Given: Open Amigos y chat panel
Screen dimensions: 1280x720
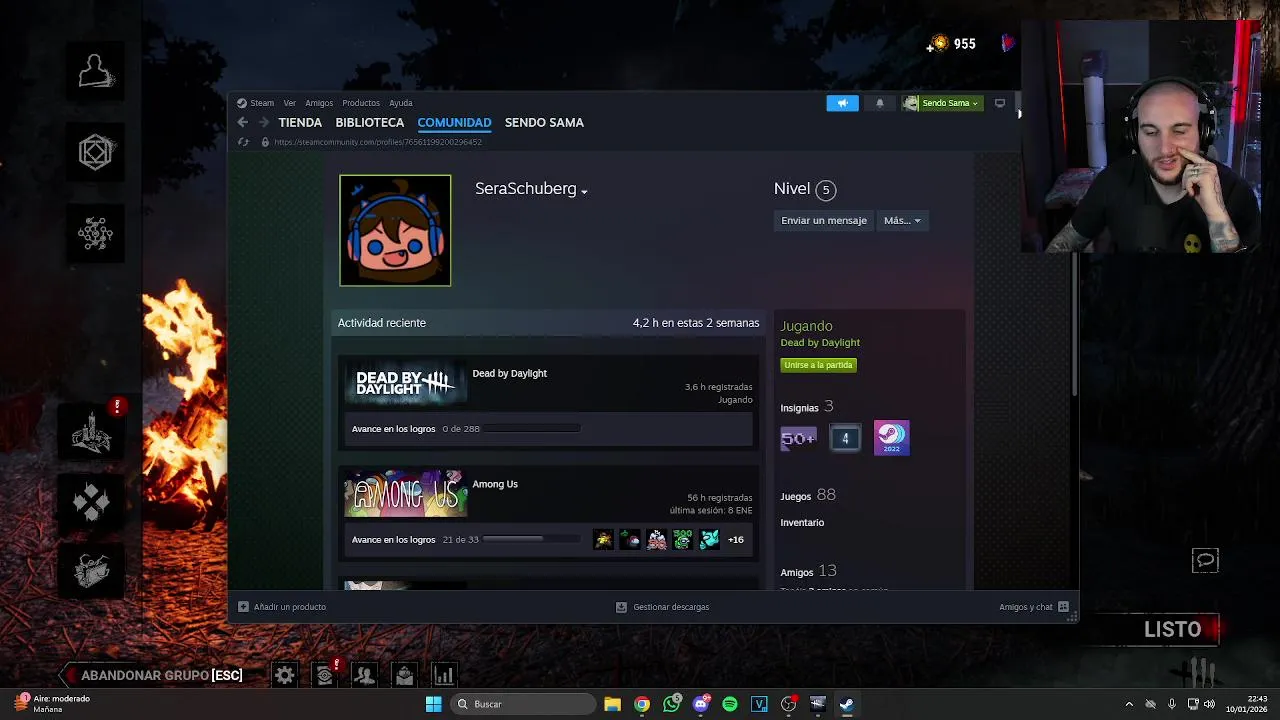Looking at the screenshot, I should click(1033, 607).
